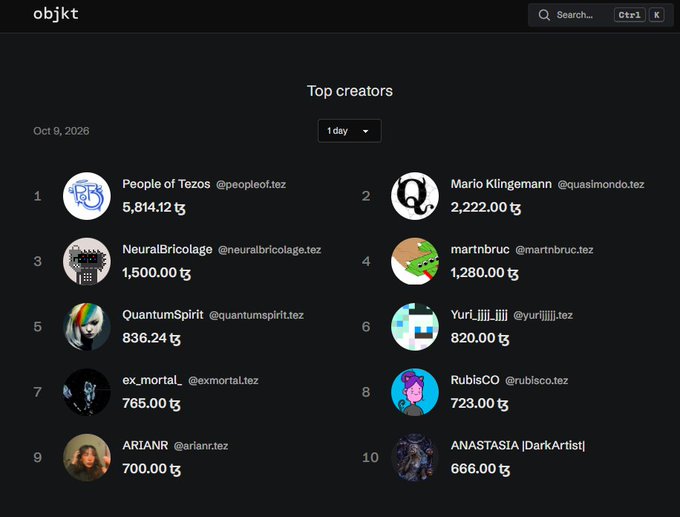Screen dimensions: 680x517
Task: Focus the Search input field
Action: tap(601, 15)
